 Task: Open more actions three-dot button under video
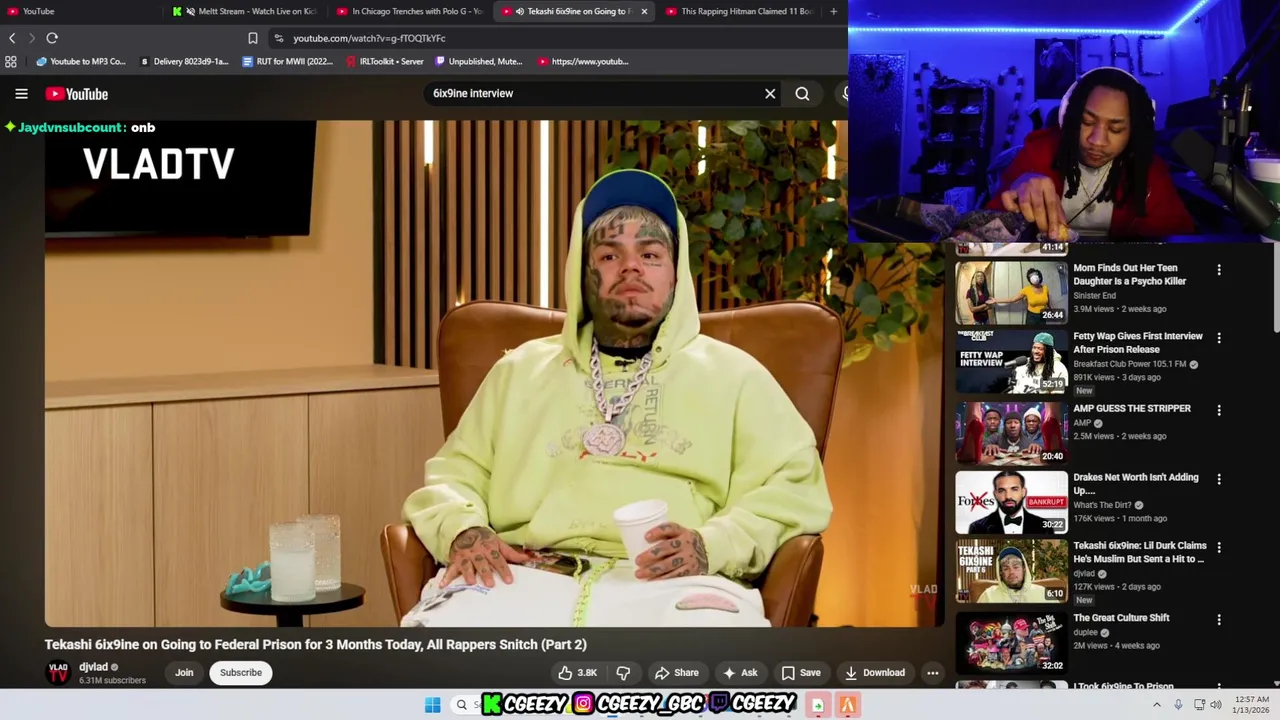(932, 673)
